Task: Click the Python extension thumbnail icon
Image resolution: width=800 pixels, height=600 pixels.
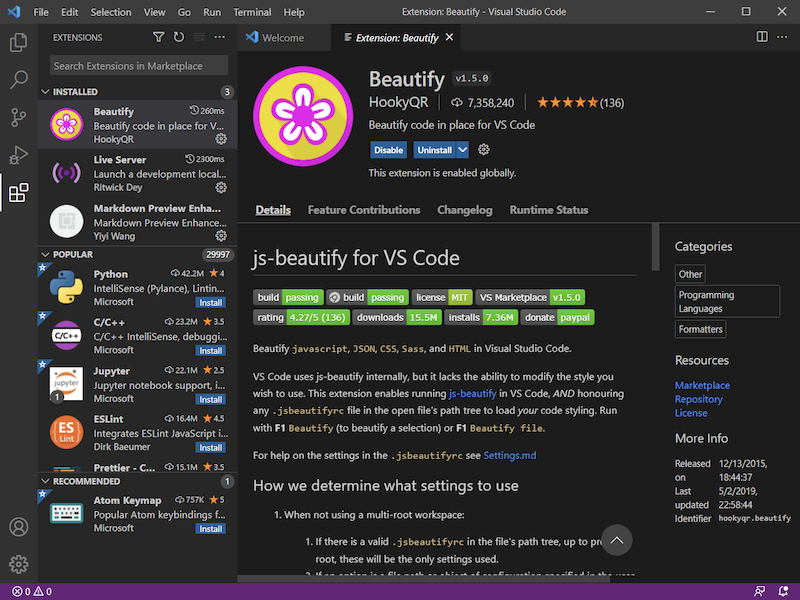Action: pos(65,285)
